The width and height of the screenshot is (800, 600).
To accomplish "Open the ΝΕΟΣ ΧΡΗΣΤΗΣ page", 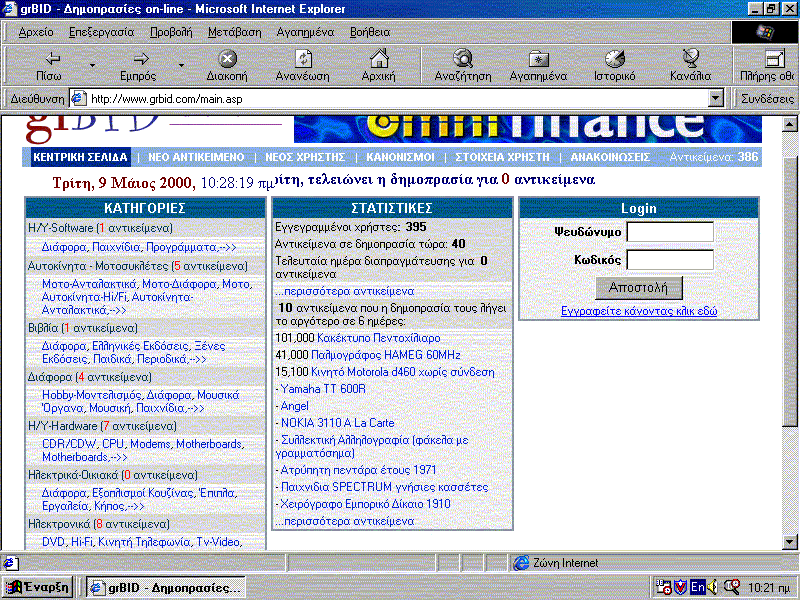I will pyautogui.click(x=305, y=157).
